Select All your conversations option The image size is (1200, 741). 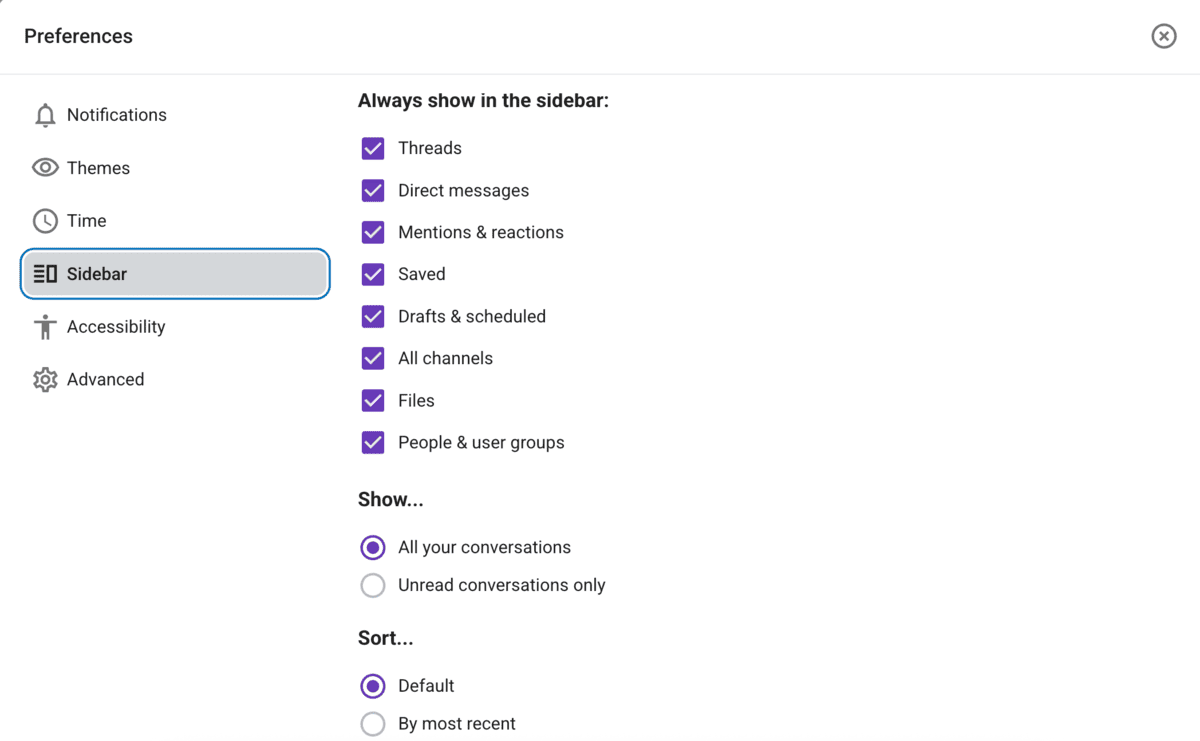(372, 547)
